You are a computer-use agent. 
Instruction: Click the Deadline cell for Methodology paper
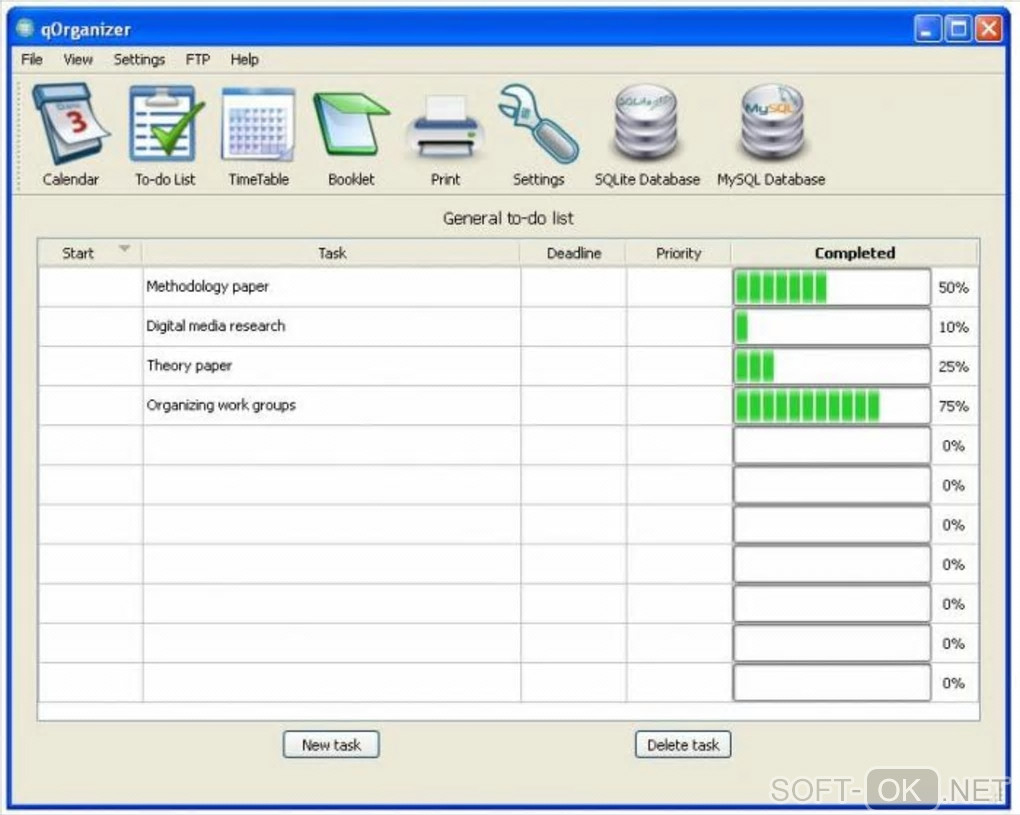pyautogui.click(x=574, y=287)
